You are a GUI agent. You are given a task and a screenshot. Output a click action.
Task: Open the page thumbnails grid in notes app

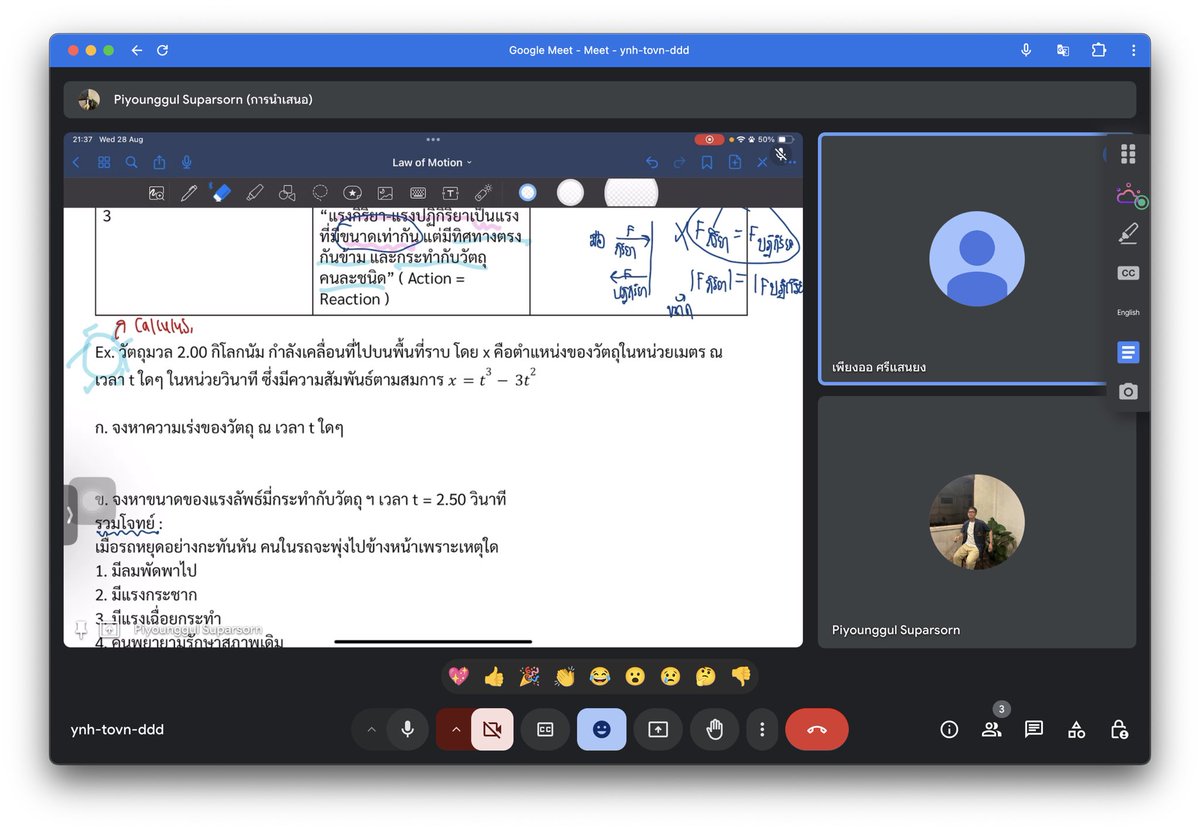(x=104, y=162)
